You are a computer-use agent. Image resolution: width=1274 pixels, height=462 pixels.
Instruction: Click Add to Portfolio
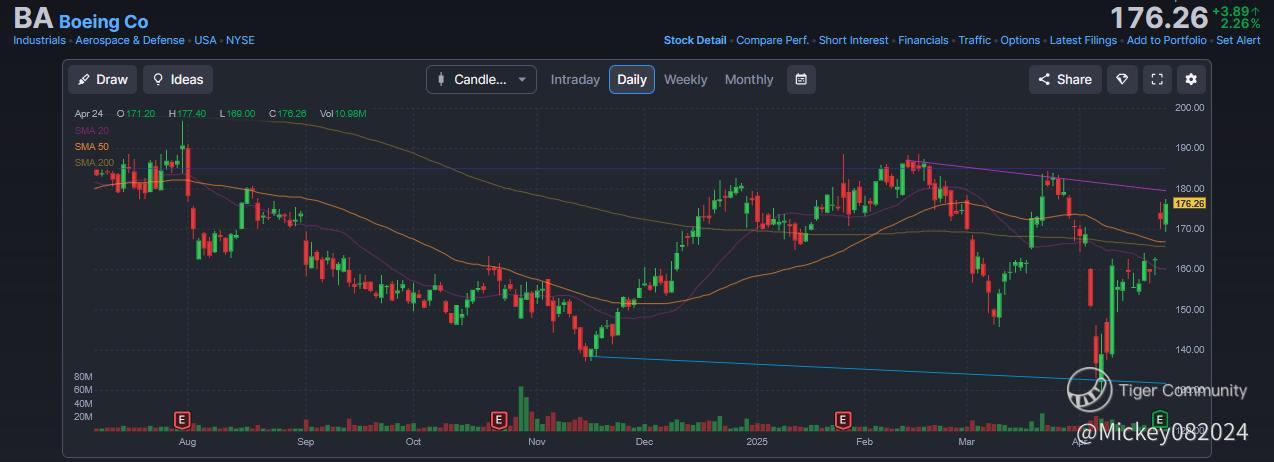tap(1167, 40)
